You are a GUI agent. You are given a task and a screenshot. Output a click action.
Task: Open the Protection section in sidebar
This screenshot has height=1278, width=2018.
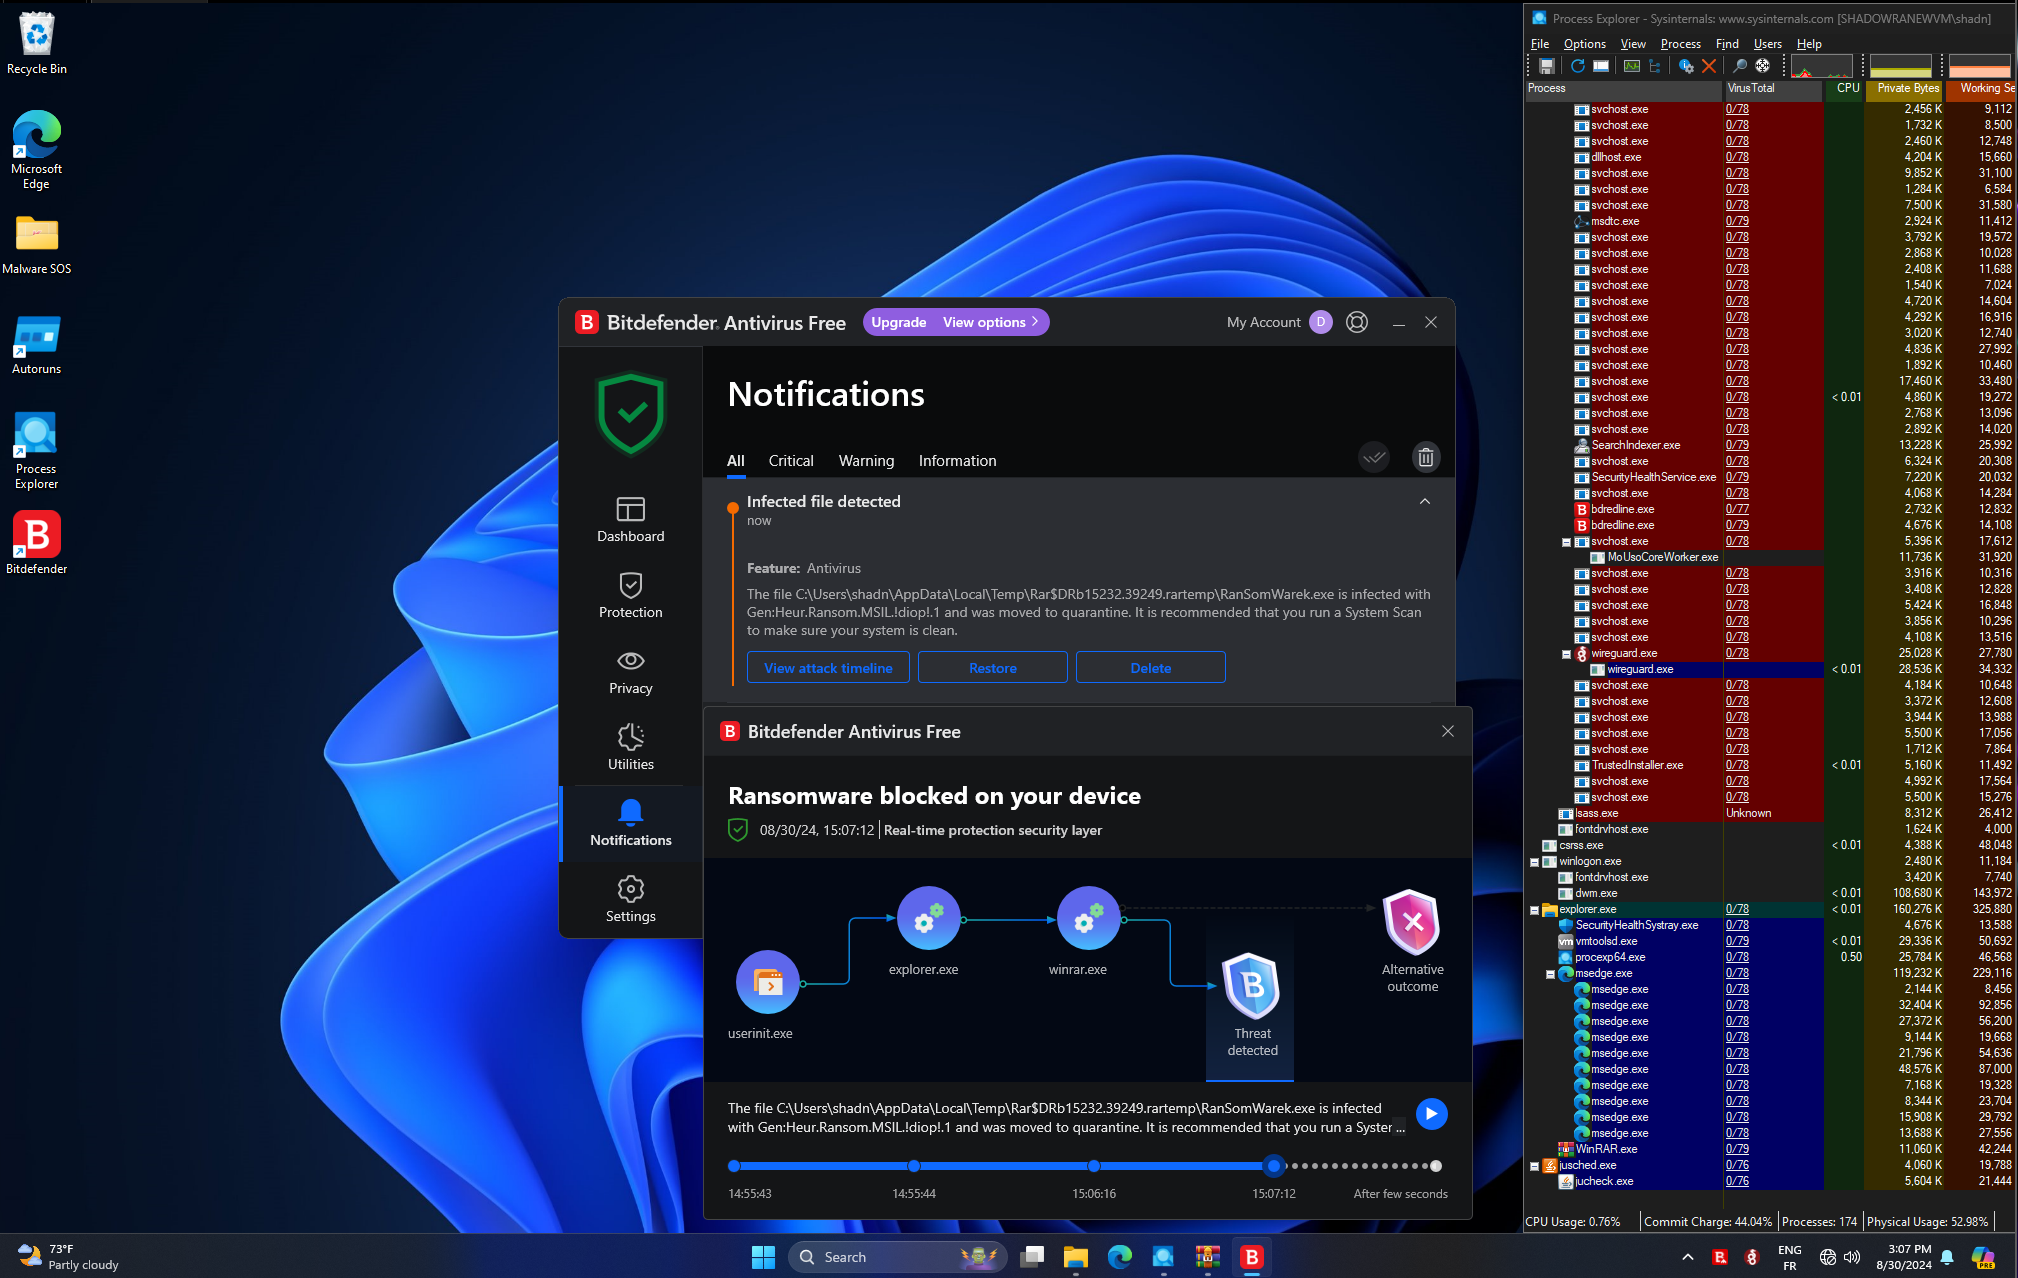click(x=630, y=595)
